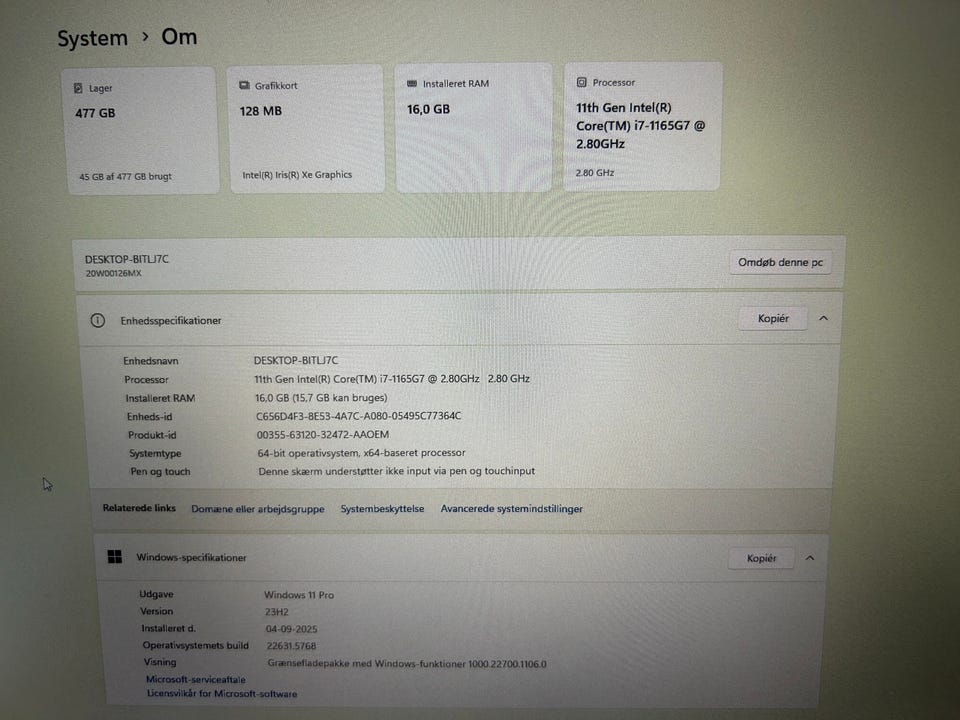Image resolution: width=960 pixels, height=720 pixels.
Task: Click the Grafikkort card icon
Action: pos(244,86)
